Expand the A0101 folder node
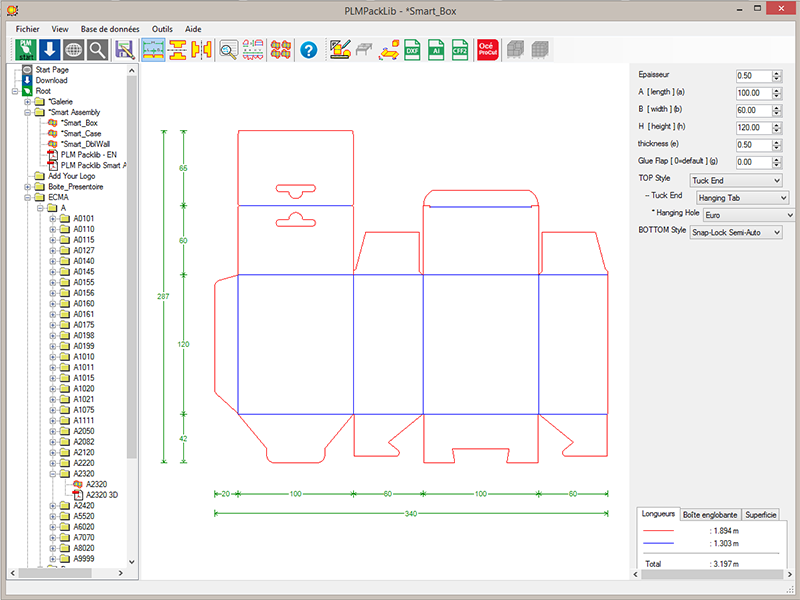Image resolution: width=800 pixels, height=600 pixels. (x=53, y=219)
